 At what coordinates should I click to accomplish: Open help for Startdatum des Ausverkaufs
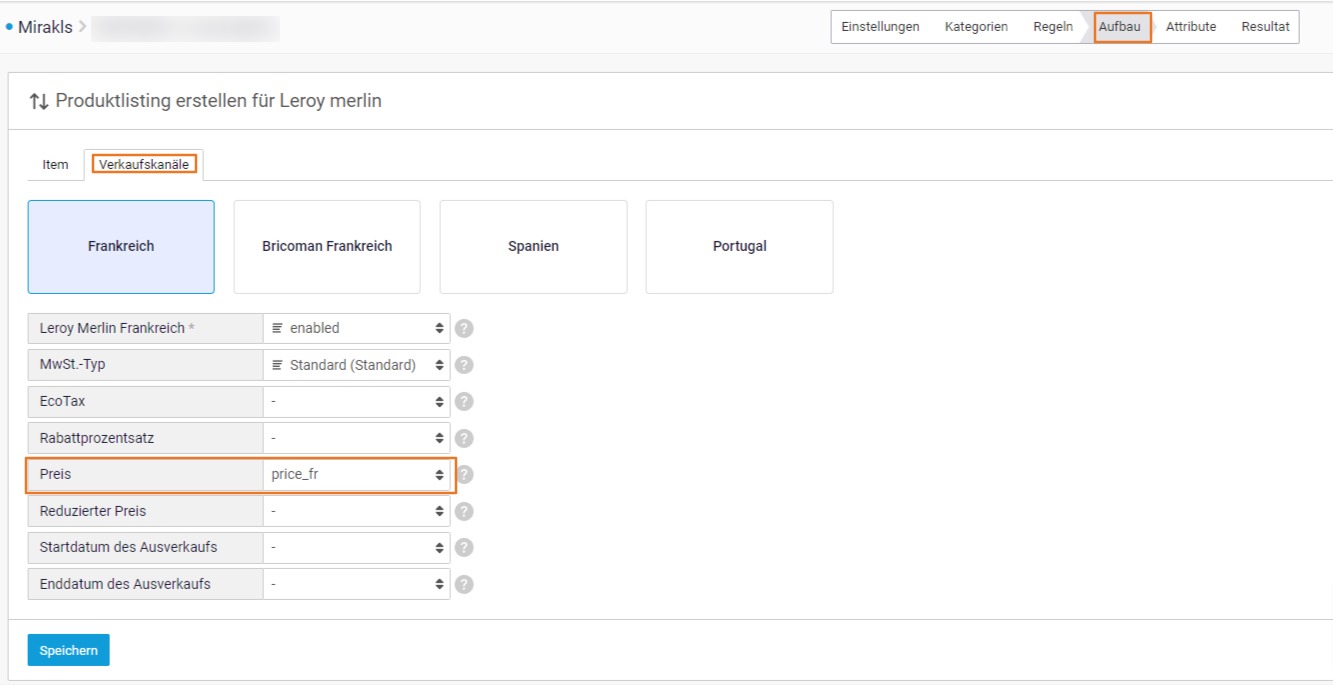click(x=464, y=547)
